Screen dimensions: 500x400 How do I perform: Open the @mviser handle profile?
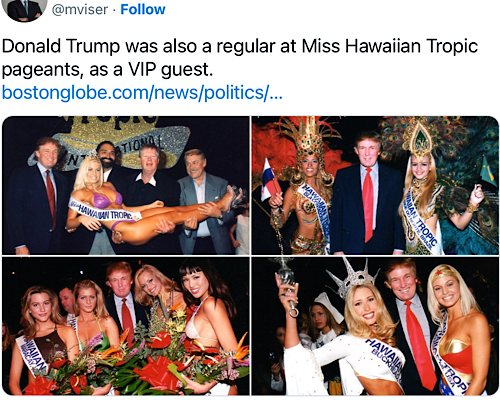[80, 9]
